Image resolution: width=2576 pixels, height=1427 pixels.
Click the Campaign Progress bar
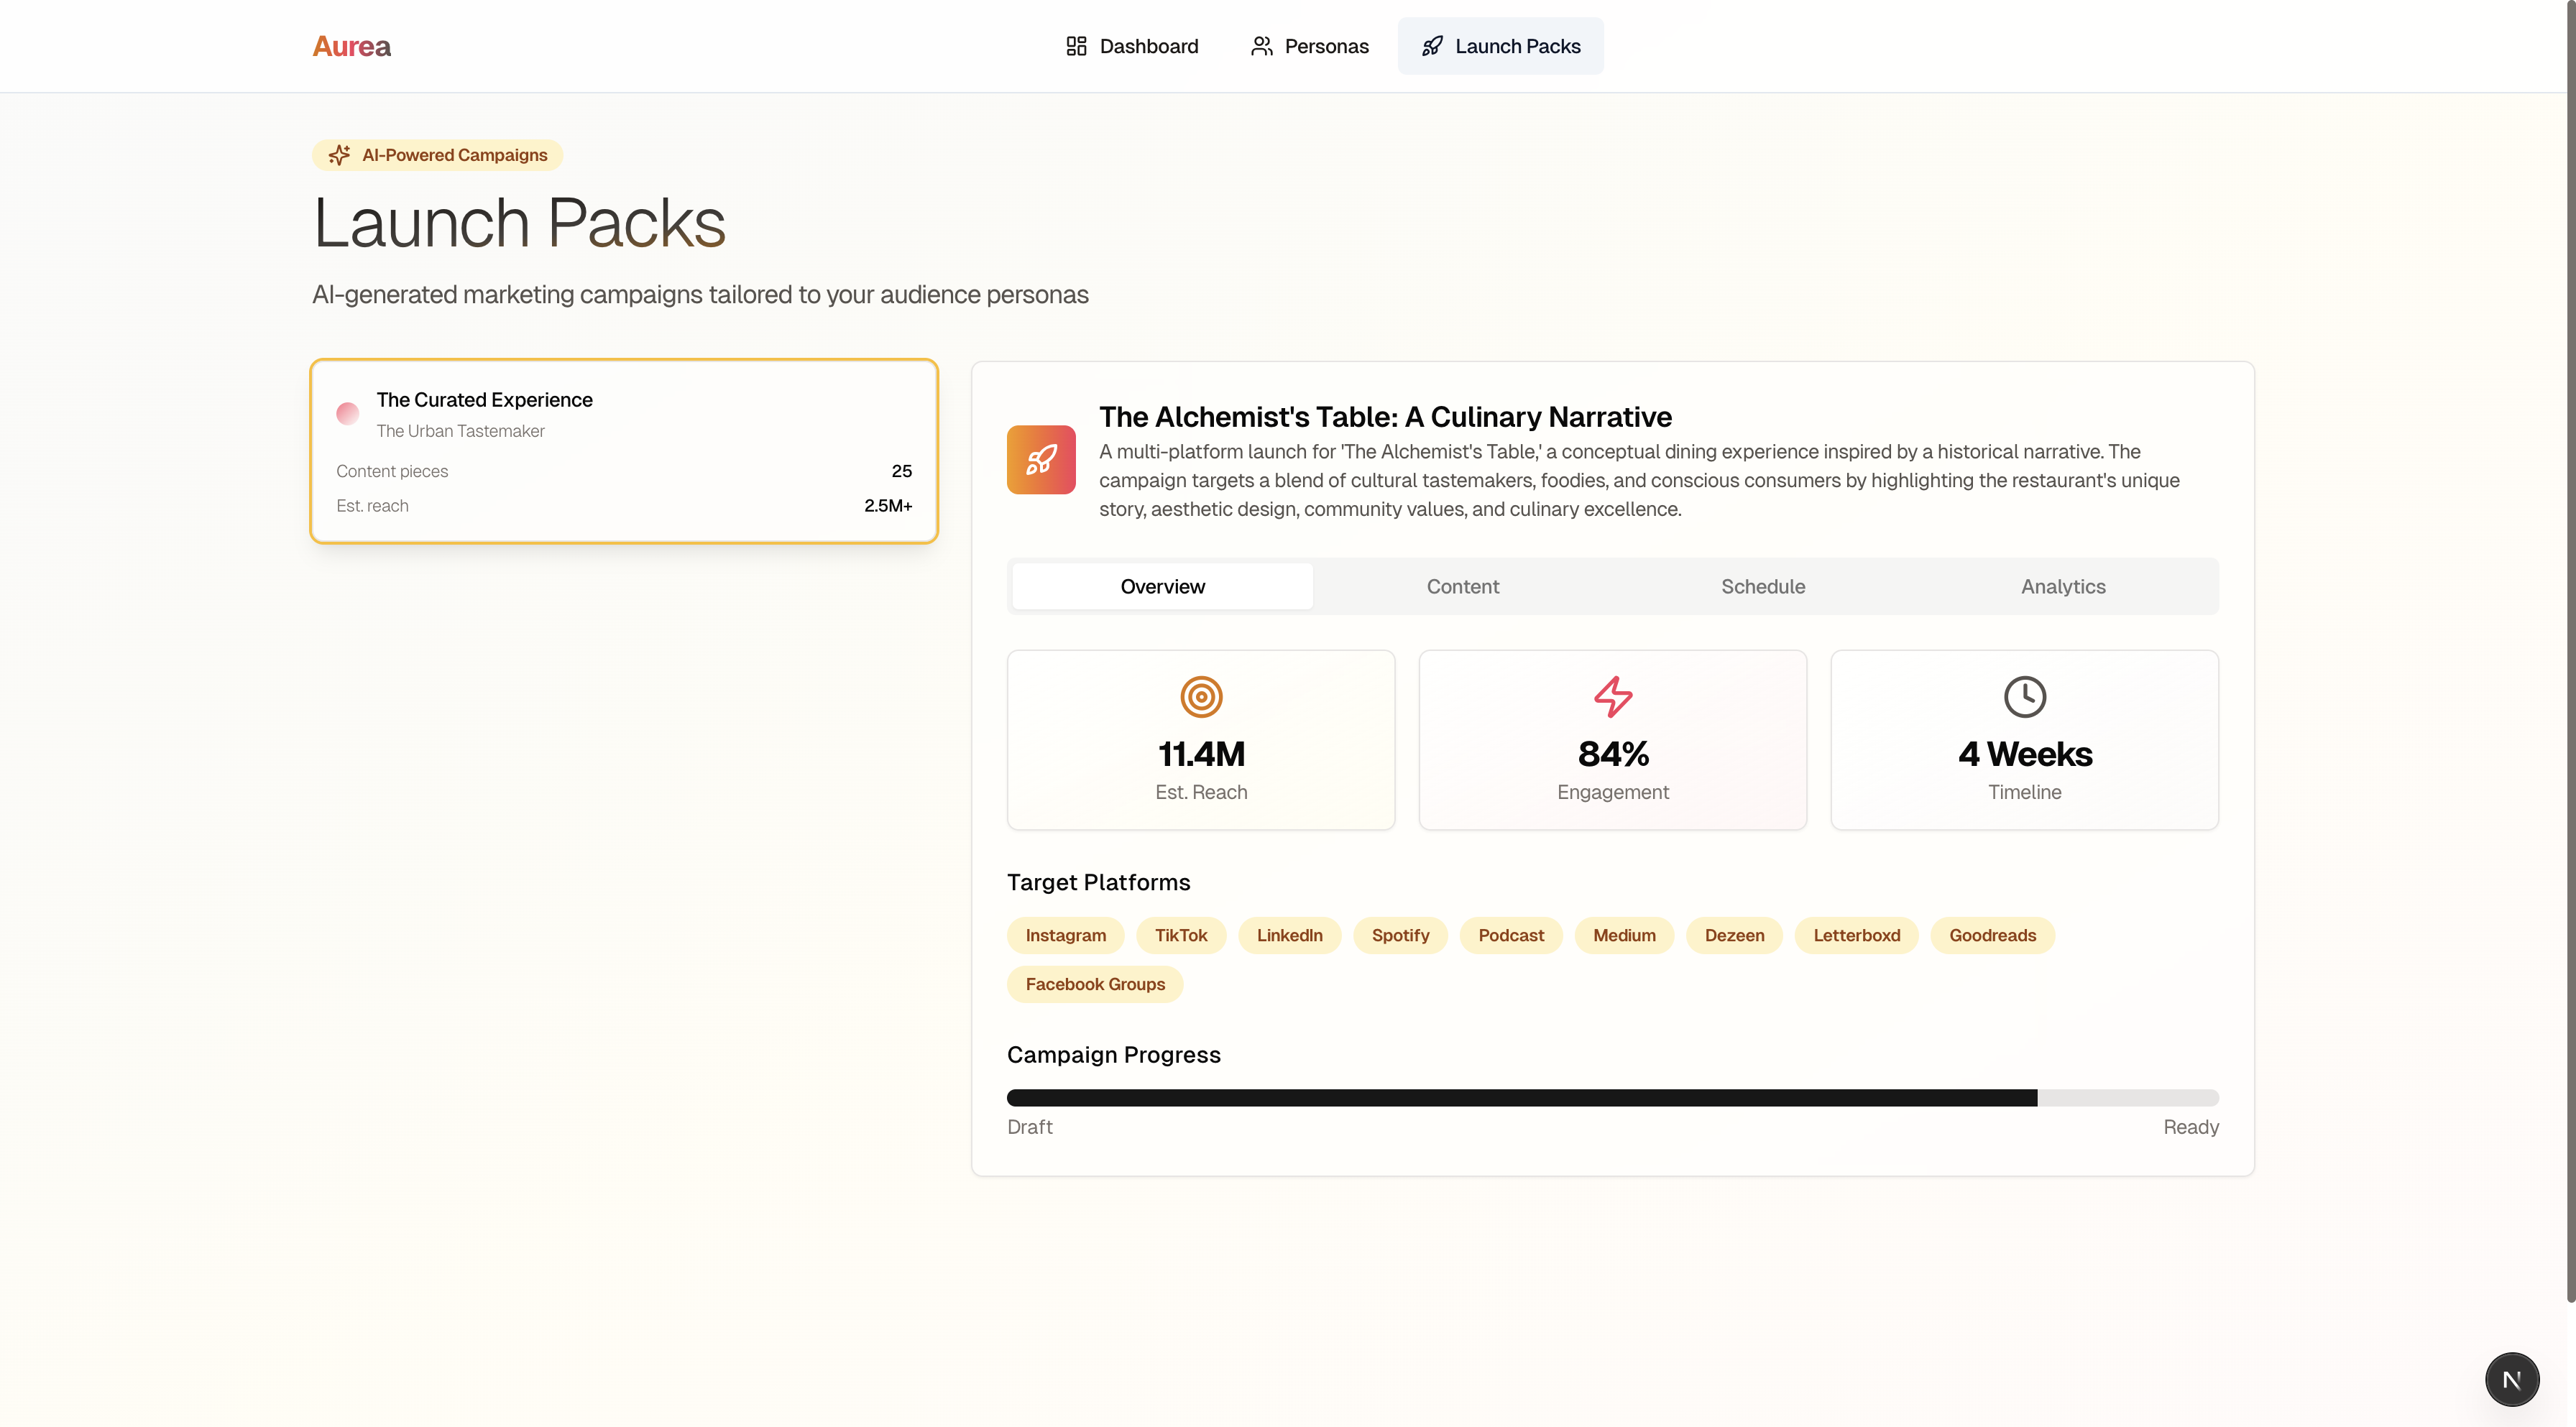click(1612, 1098)
